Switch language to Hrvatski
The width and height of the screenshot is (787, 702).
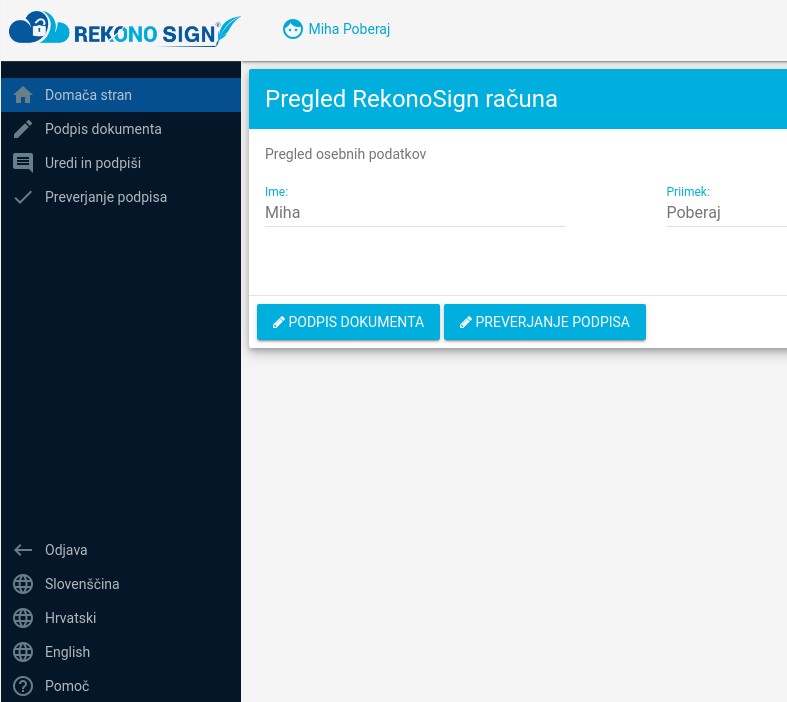(x=121, y=618)
